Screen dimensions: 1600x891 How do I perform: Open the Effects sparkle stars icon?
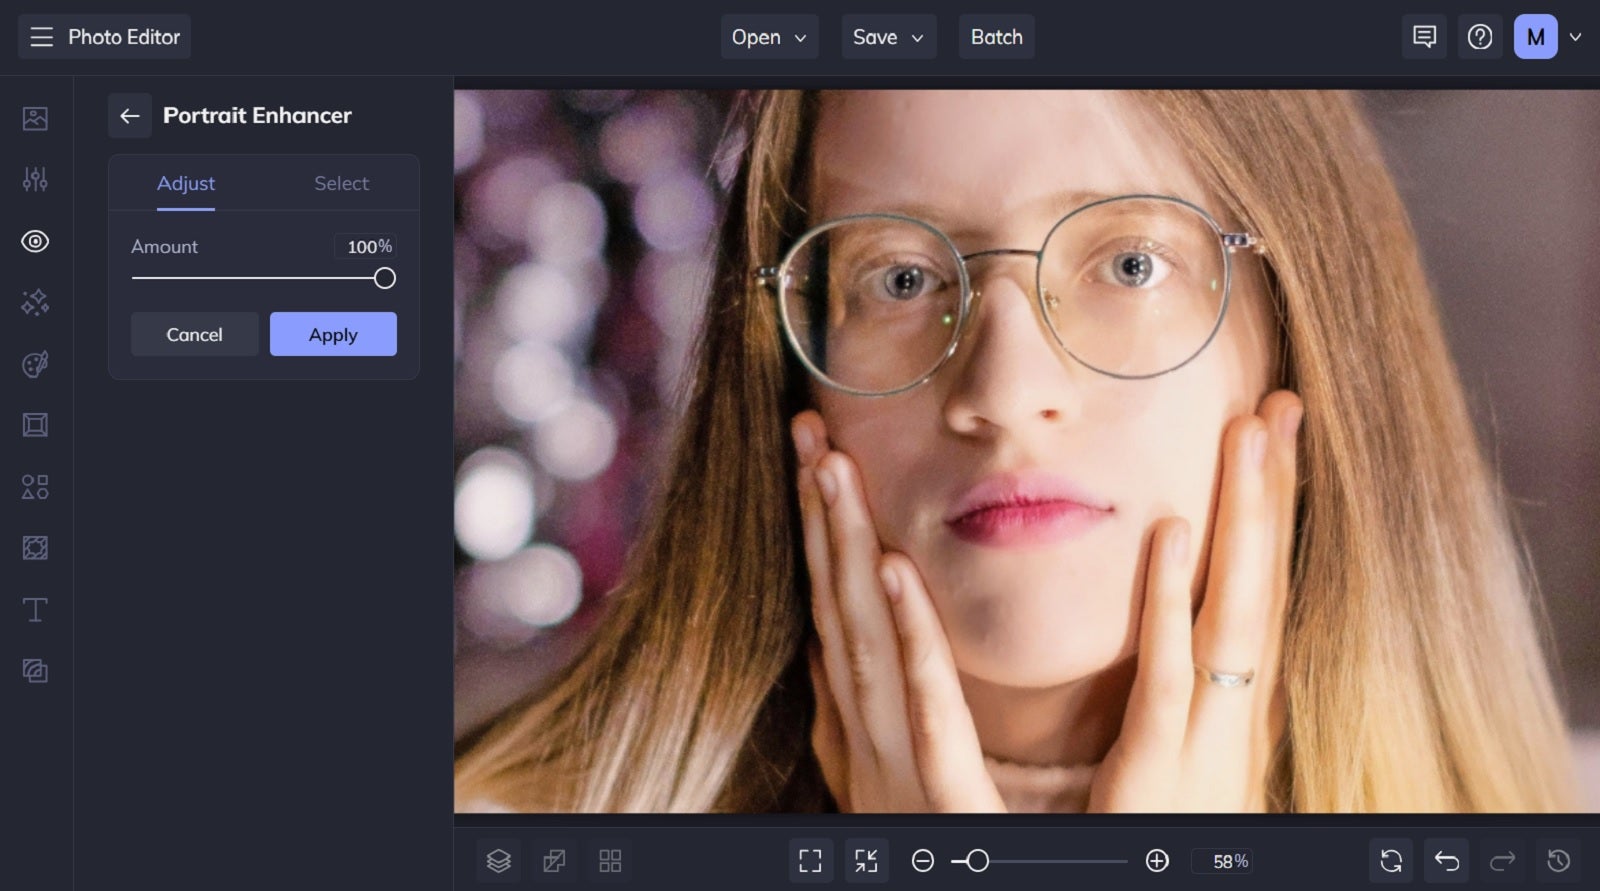[35, 303]
